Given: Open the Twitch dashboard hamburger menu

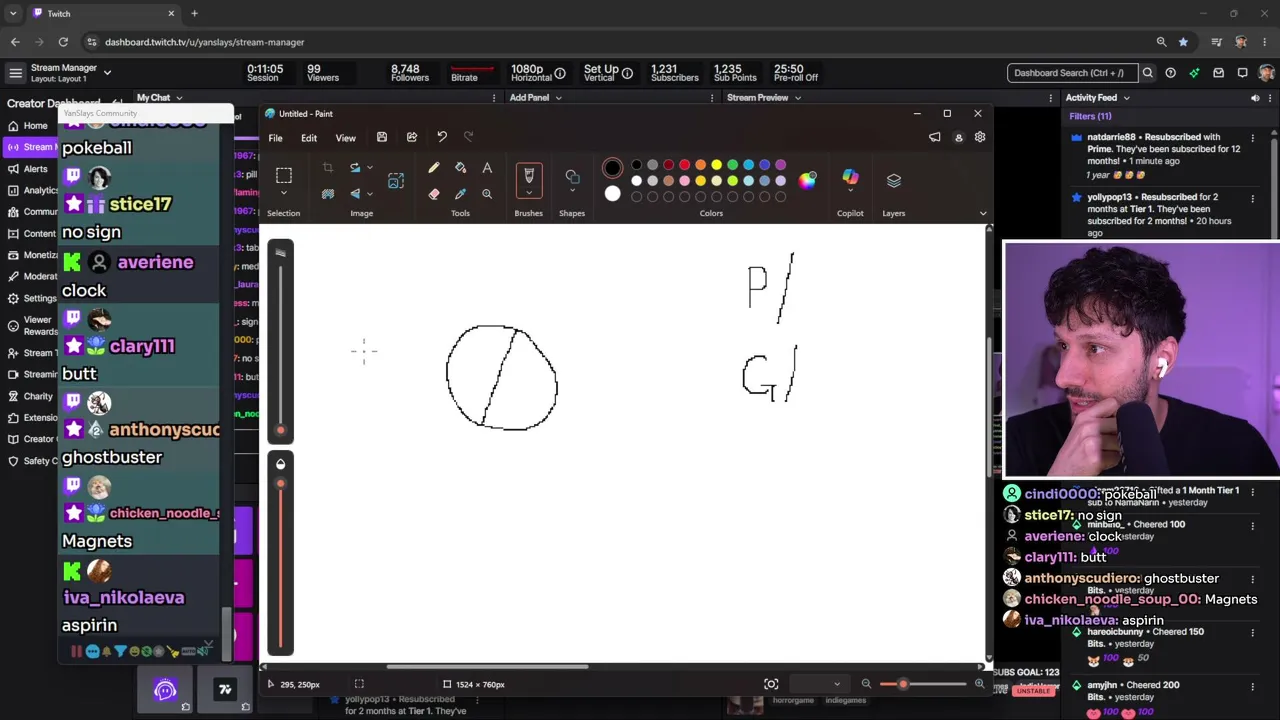Looking at the screenshot, I should pyautogui.click(x=15, y=73).
